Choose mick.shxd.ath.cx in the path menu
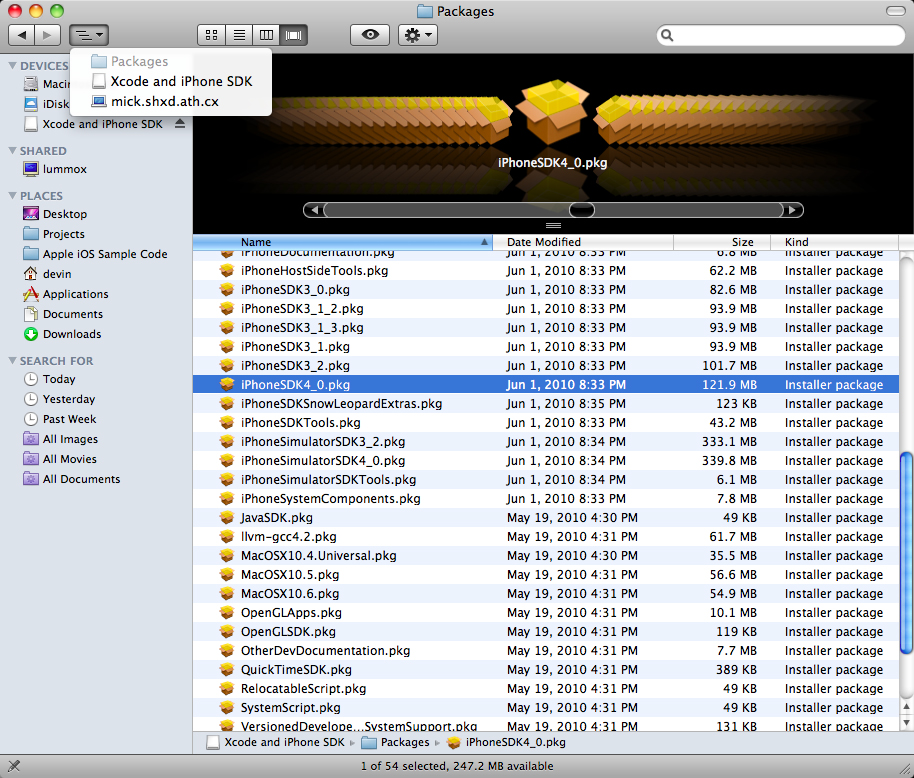The height and width of the screenshot is (778, 914). tap(164, 101)
